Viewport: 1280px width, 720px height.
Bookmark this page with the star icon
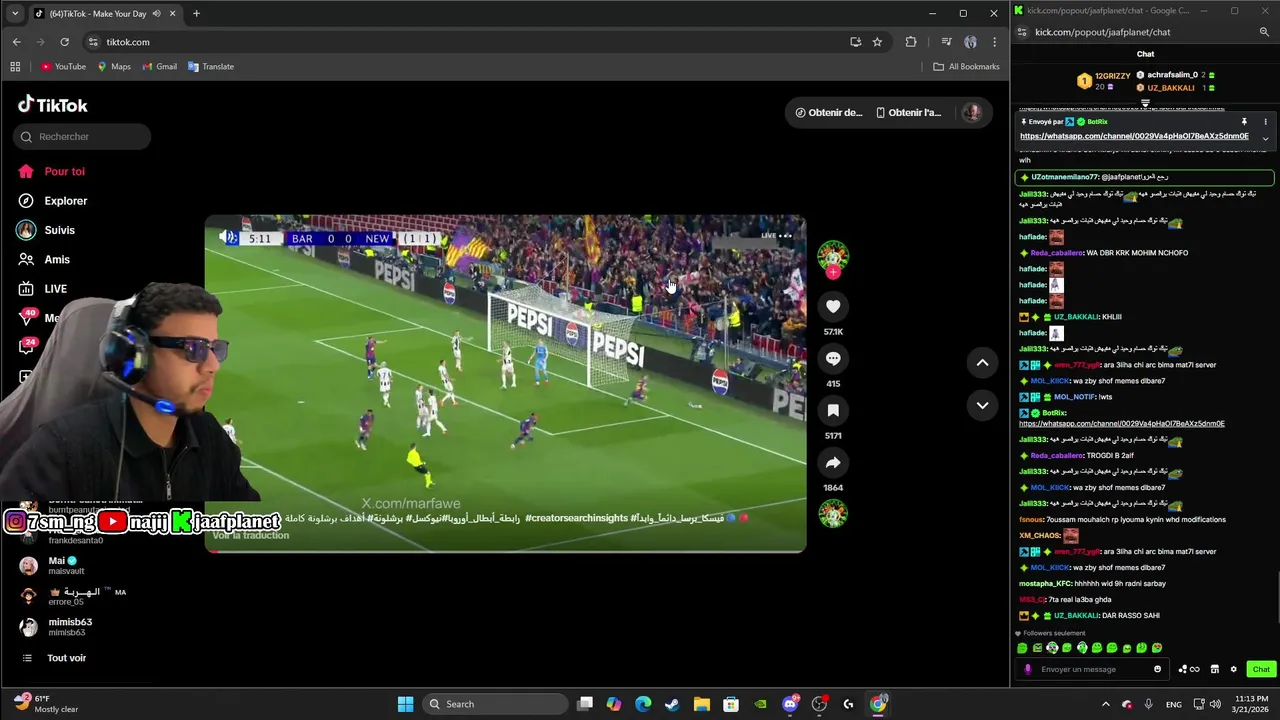click(877, 42)
